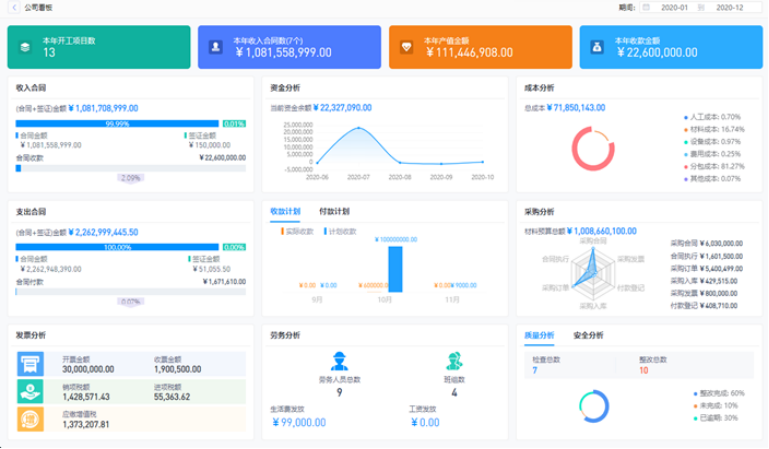
Task: Click the orange 应缴增值税 icon
Action: 30,419
